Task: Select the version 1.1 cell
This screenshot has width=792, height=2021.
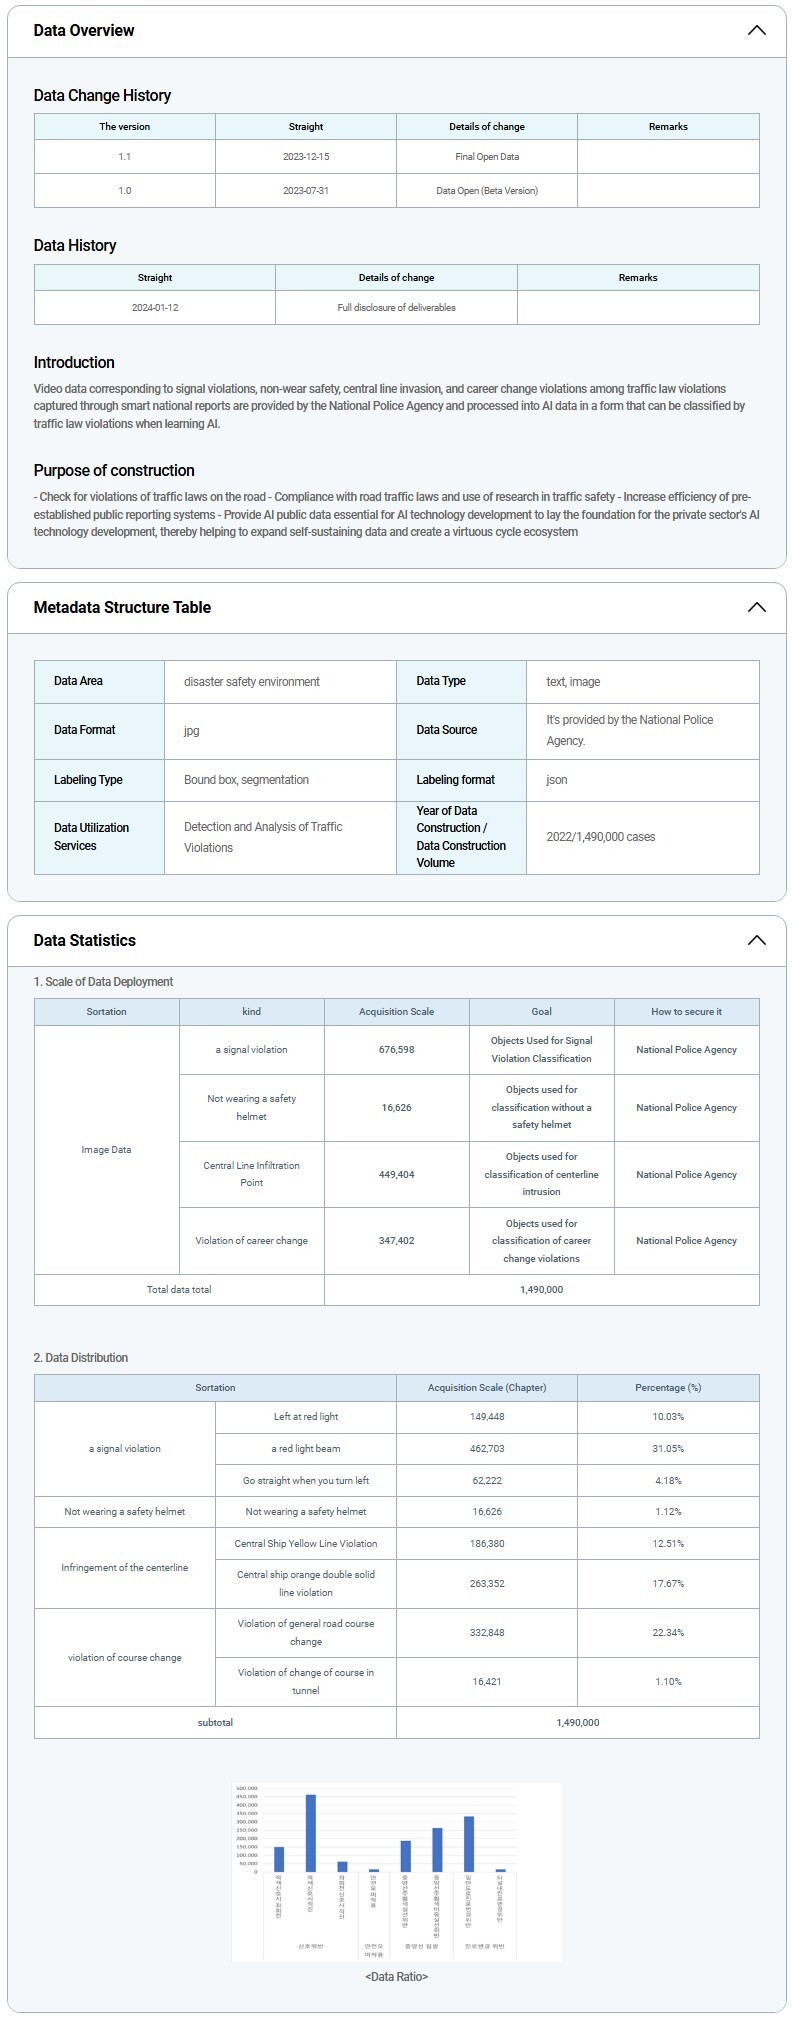Action: (125, 157)
